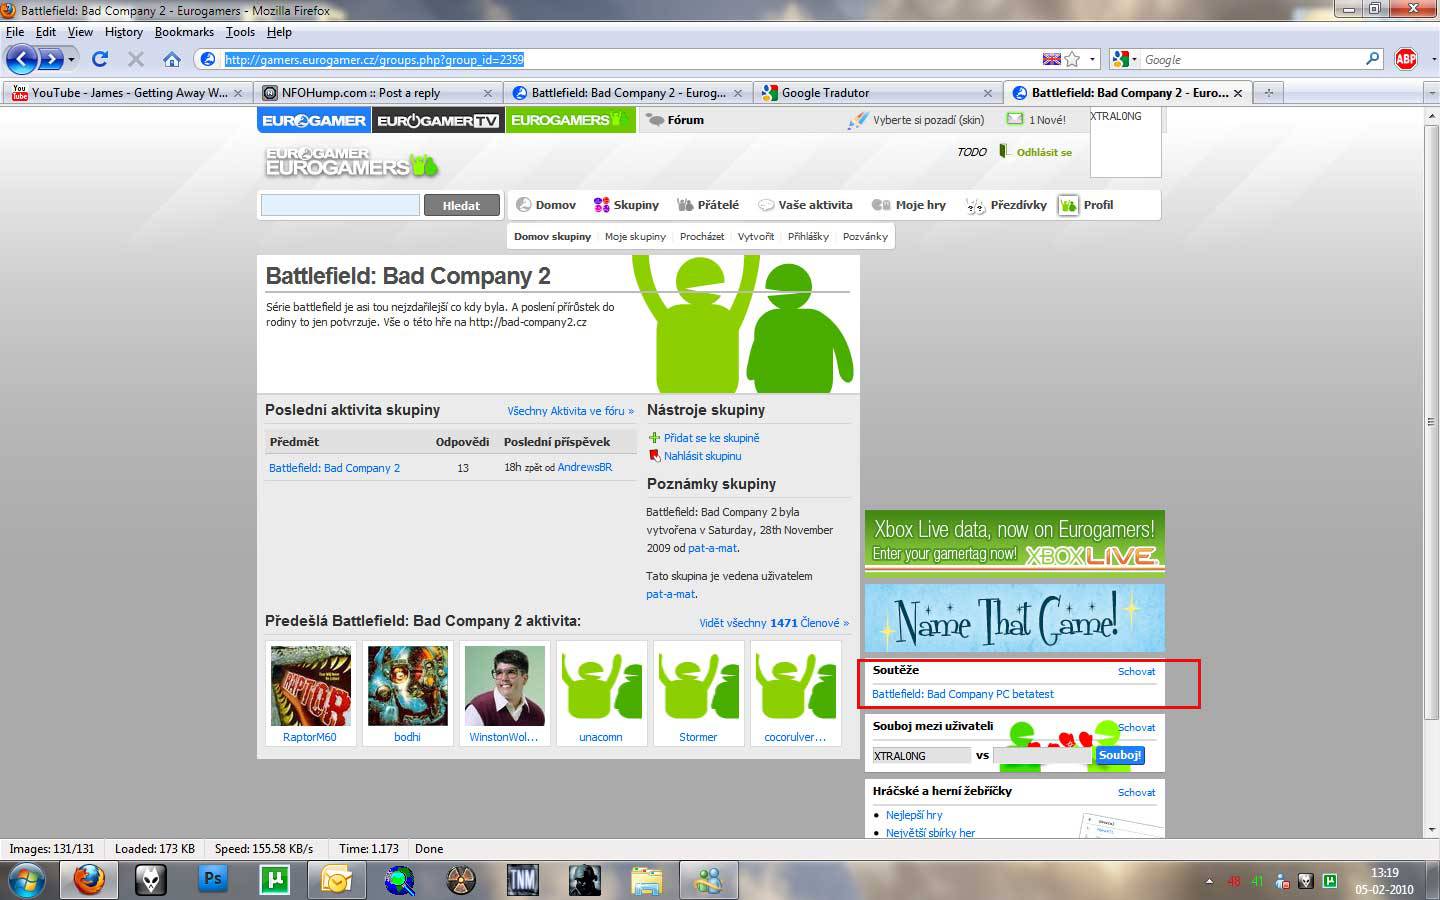Open Moje hry navigation item

tap(909, 205)
